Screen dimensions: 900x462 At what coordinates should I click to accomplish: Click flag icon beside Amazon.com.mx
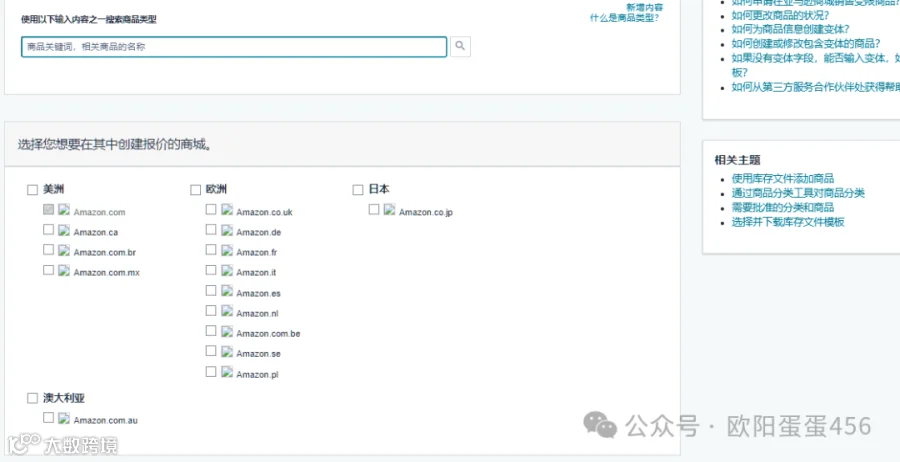point(64,270)
